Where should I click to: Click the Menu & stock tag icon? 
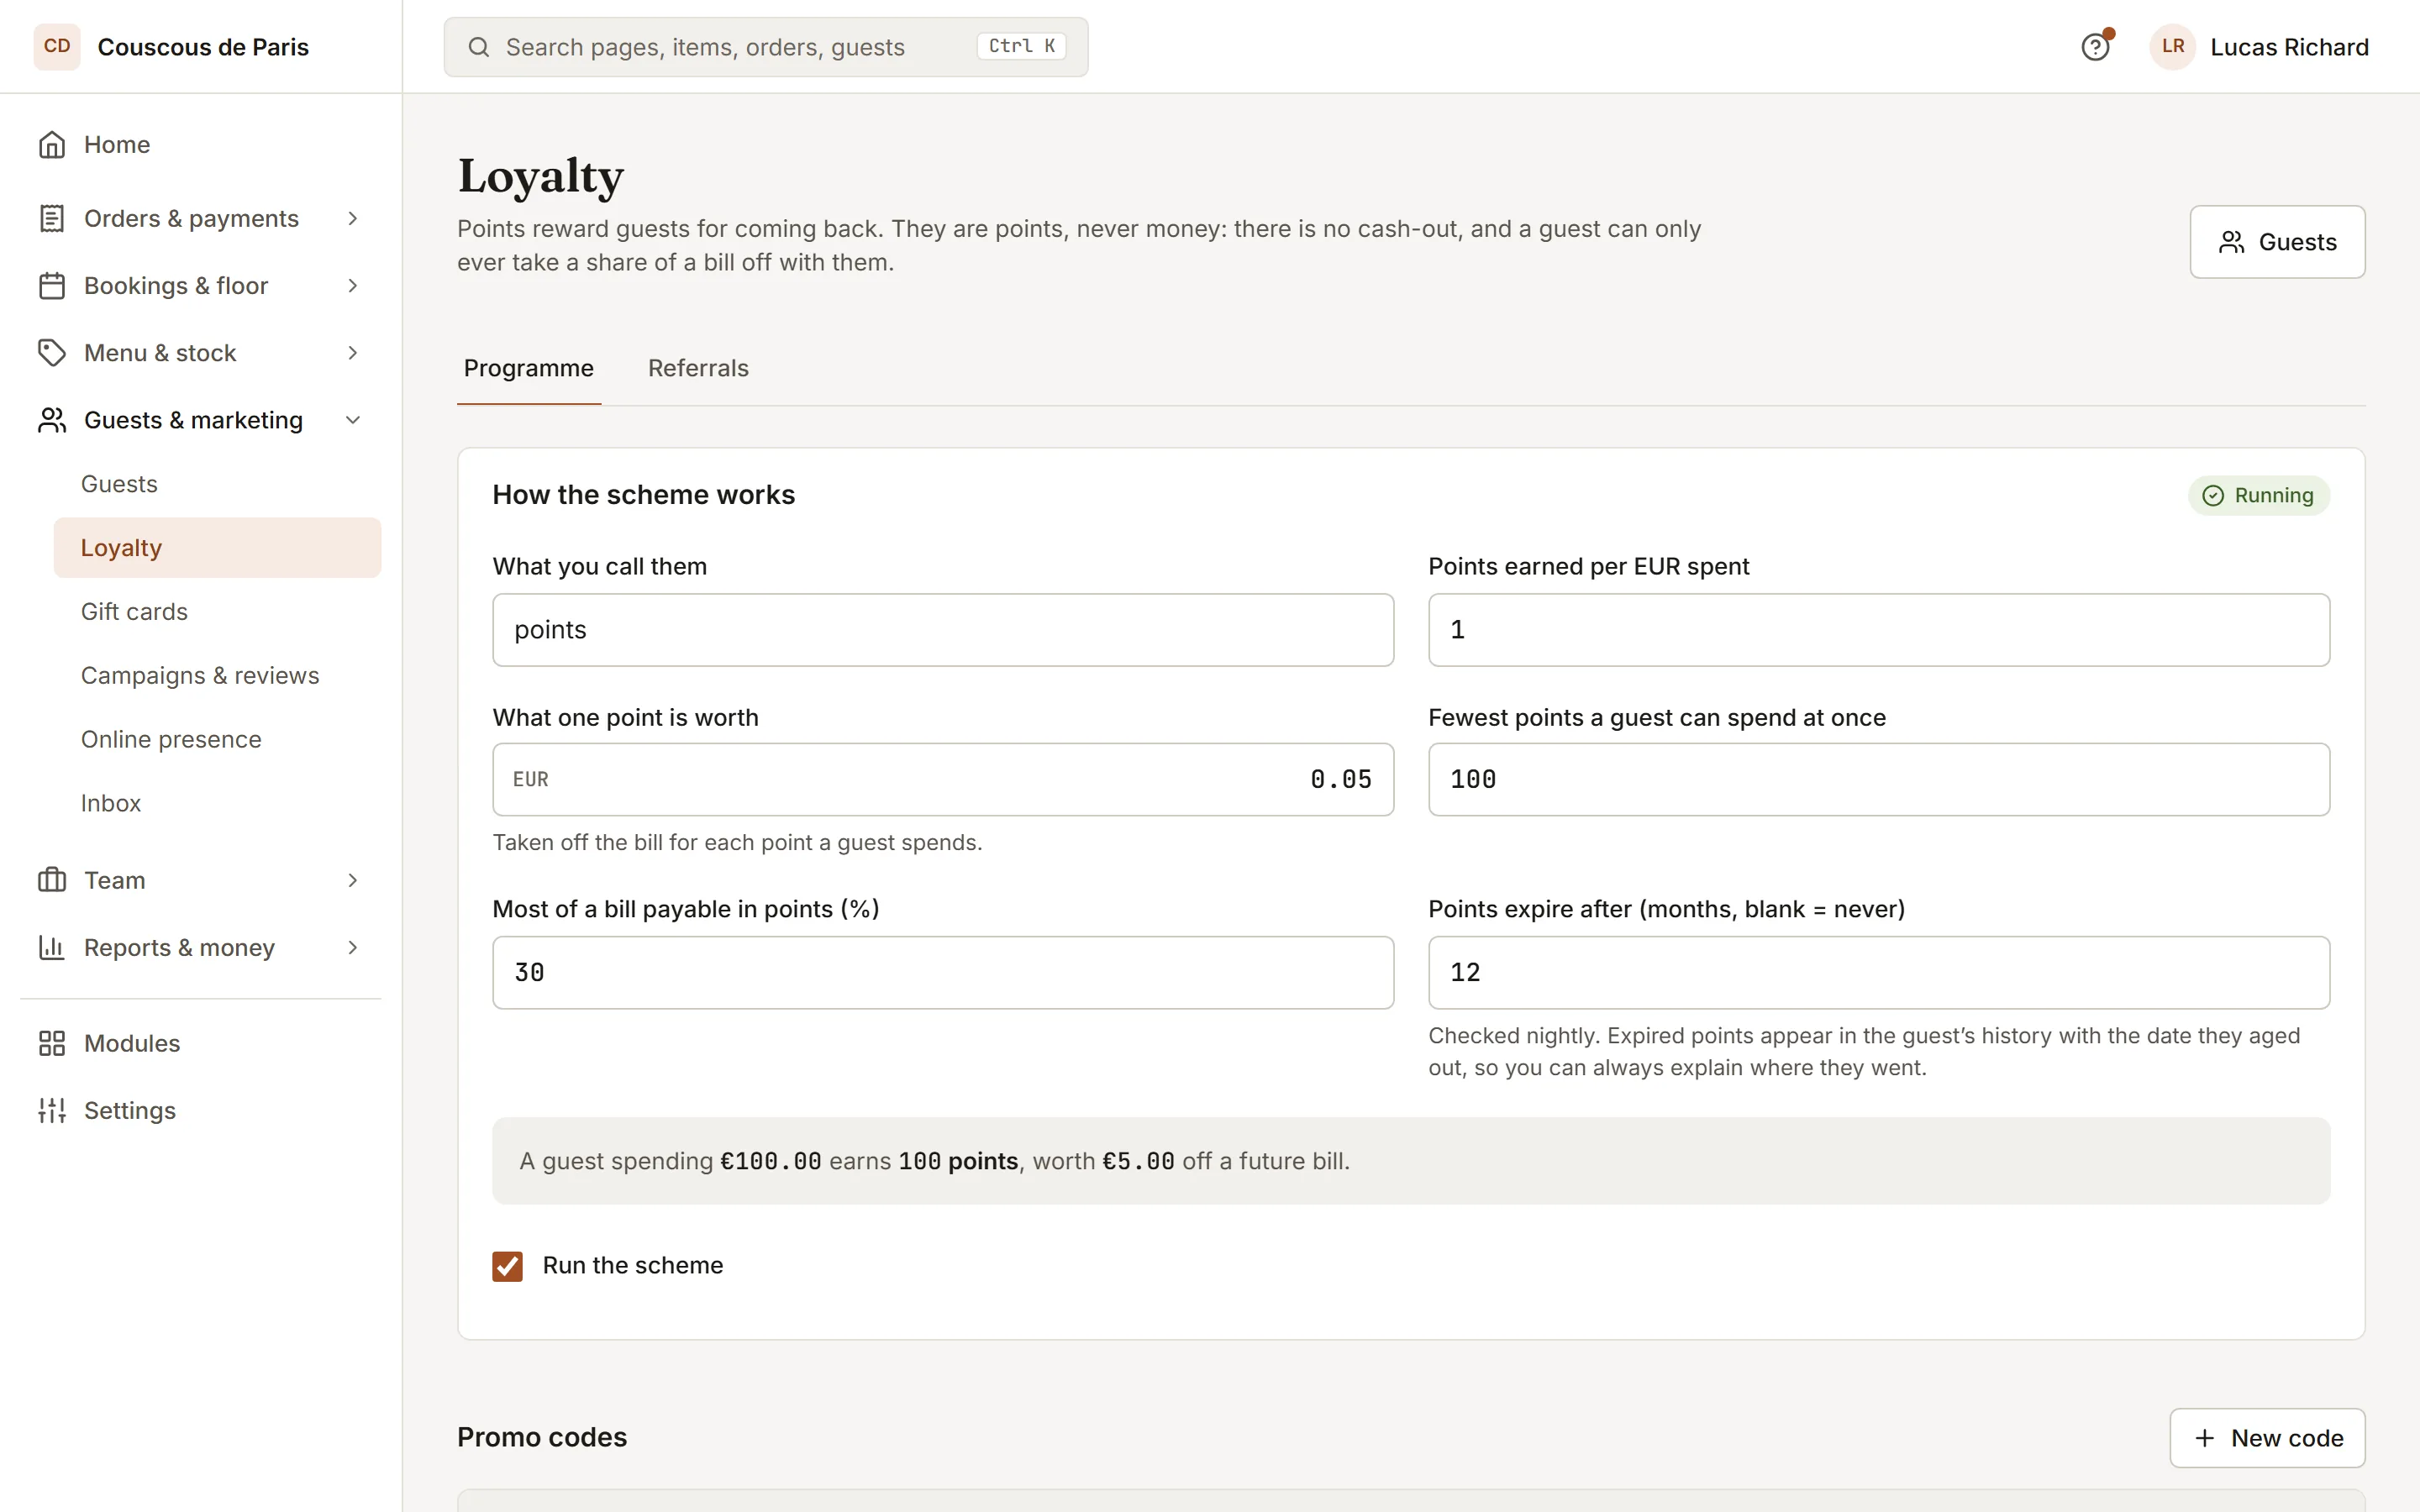point(52,353)
